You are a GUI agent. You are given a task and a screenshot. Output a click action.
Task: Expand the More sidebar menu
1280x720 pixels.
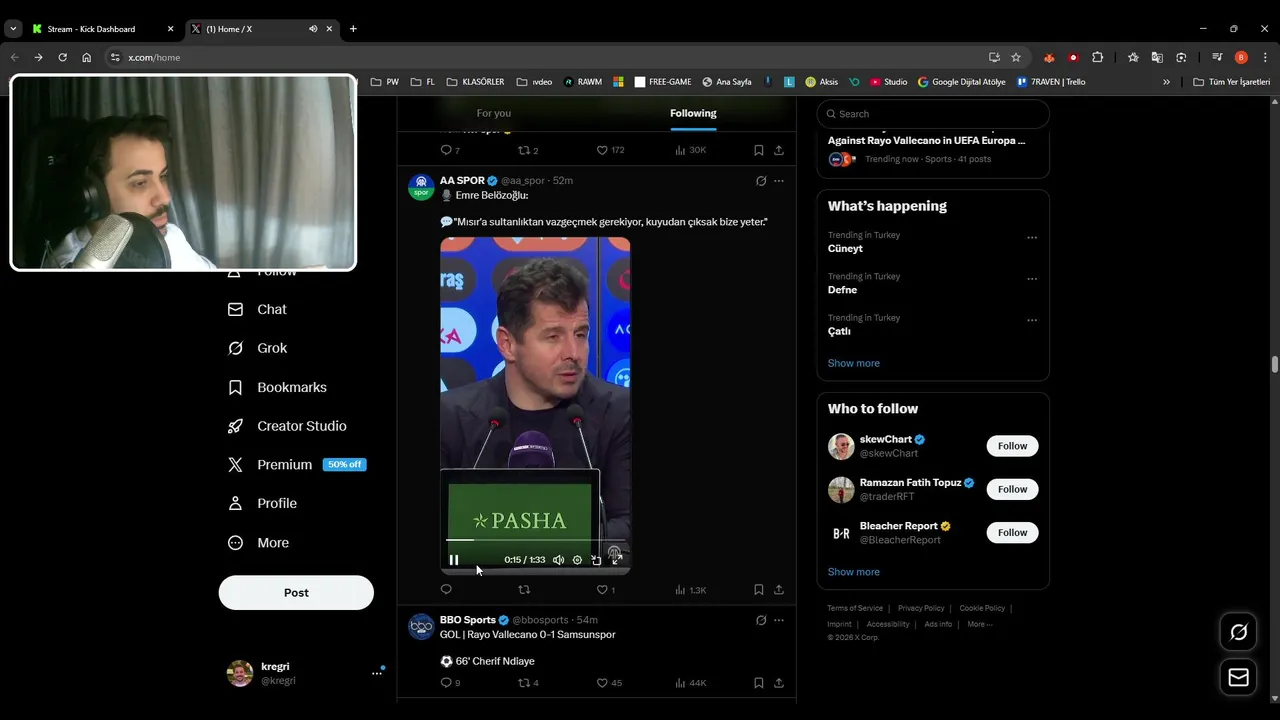point(258,543)
